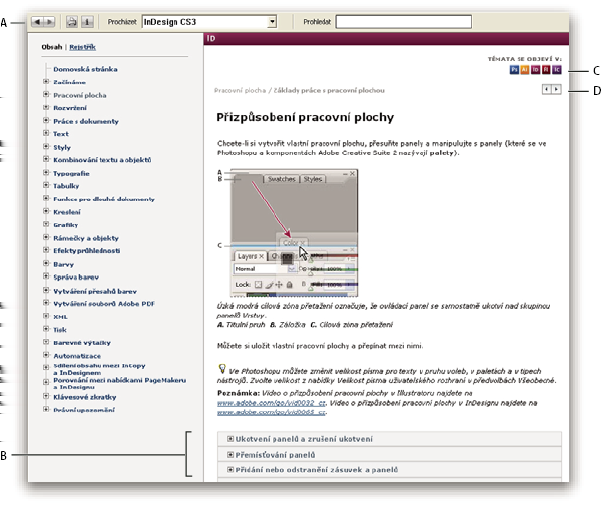Viewport: 602px width, 506px height.
Task: Expand the Kreslení tree item
Action: click(x=46, y=211)
